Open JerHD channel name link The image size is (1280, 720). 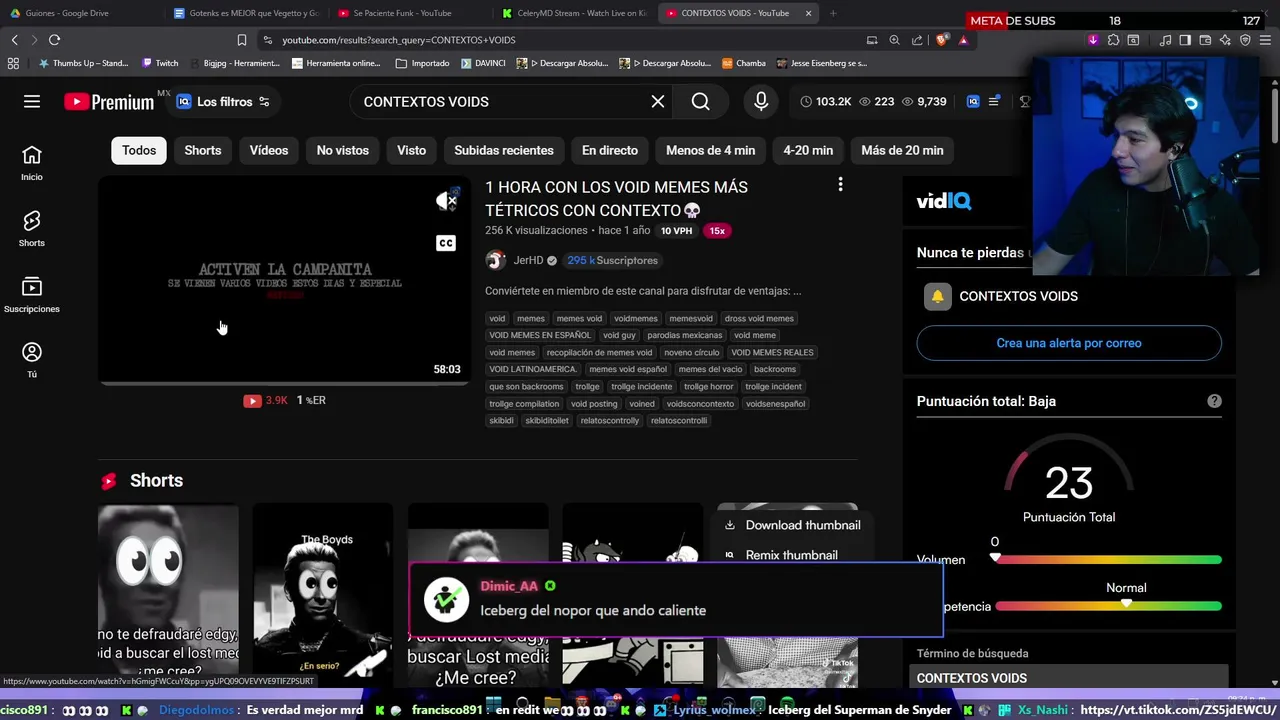pos(528,260)
